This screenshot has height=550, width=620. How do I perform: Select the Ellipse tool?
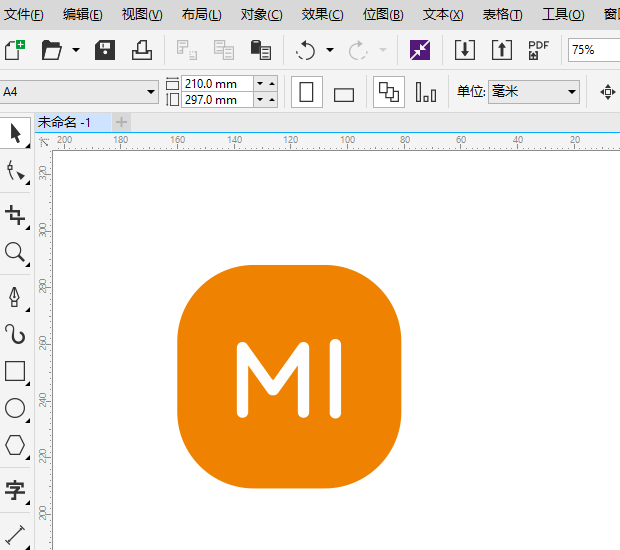15,408
